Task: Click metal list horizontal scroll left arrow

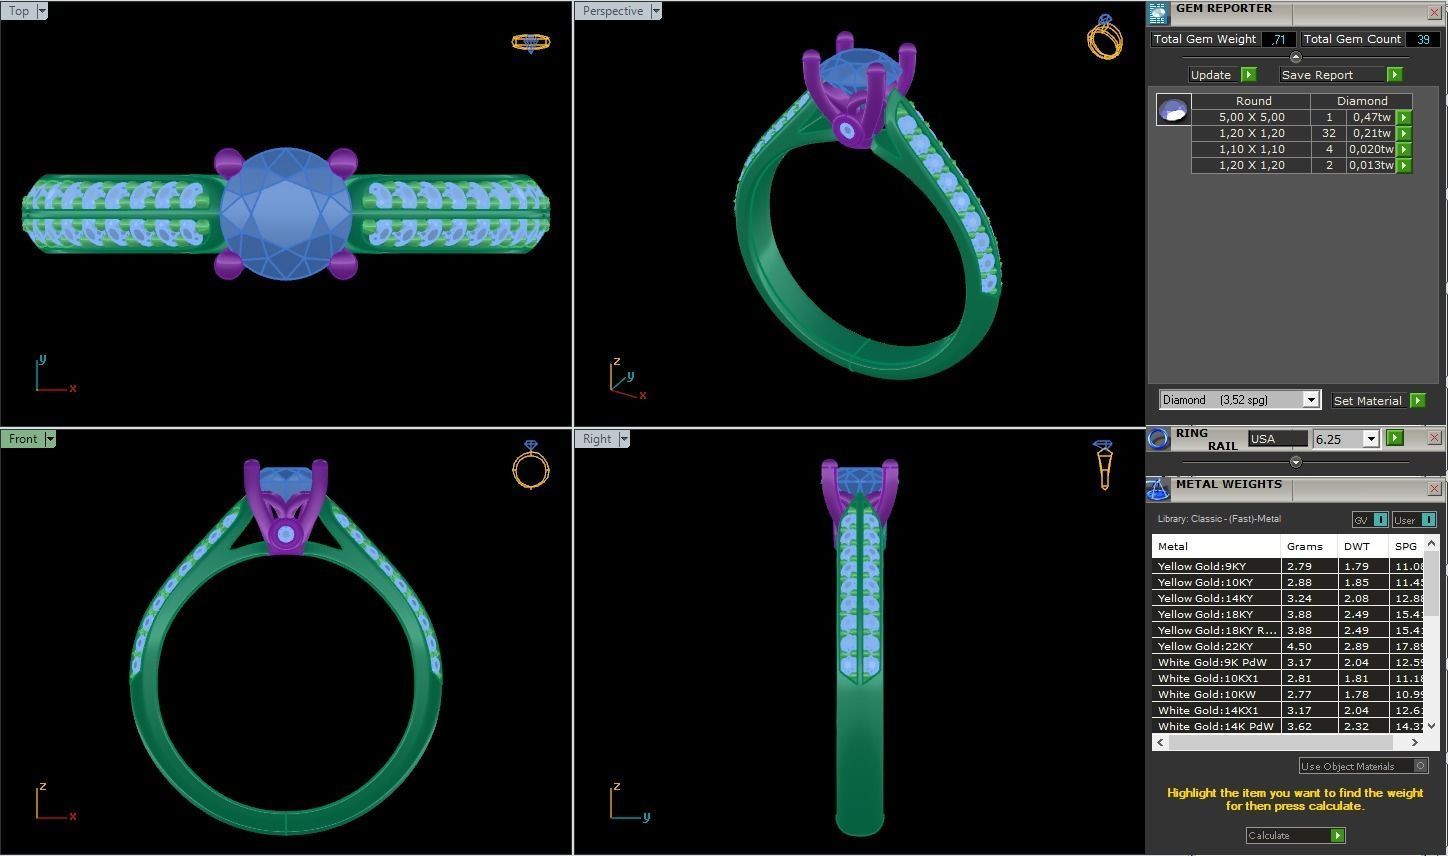Action: [1160, 742]
